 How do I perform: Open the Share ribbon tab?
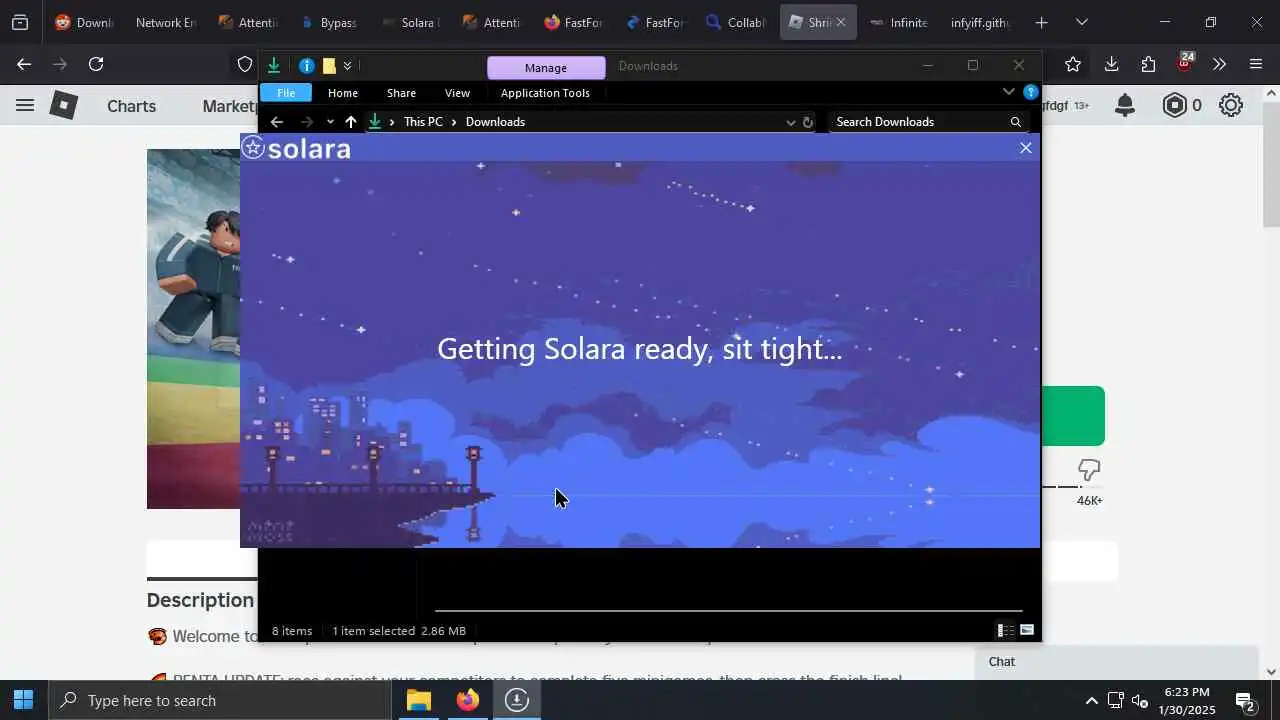pyautogui.click(x=401, y=93)
